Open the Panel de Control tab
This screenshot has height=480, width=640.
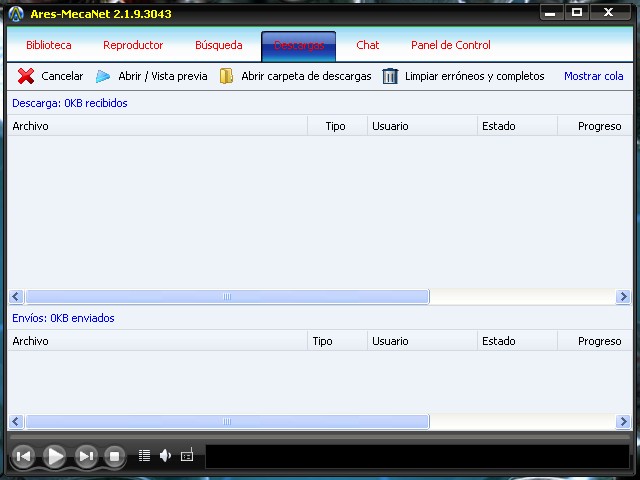(x=451, y=45)
